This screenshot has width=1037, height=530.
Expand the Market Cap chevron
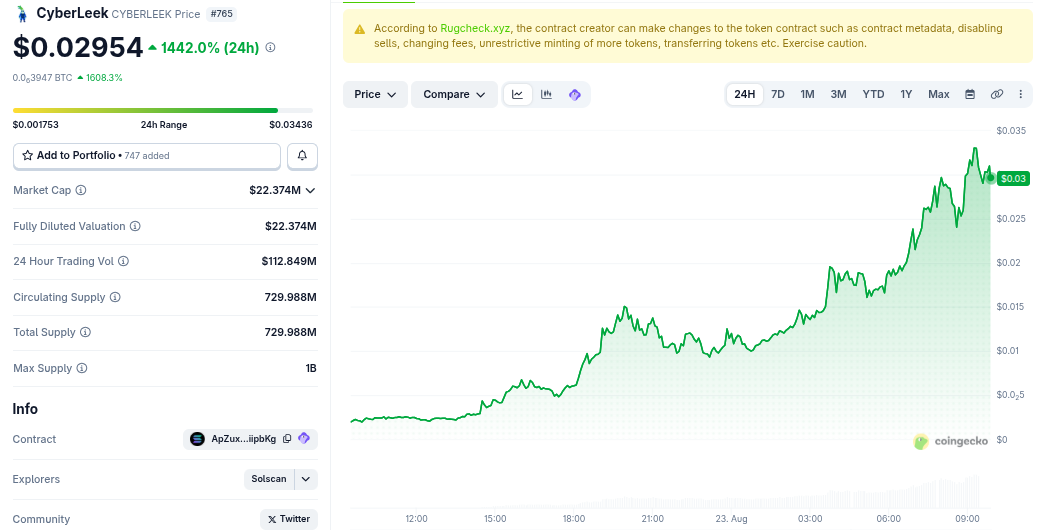tap(310, 191)
